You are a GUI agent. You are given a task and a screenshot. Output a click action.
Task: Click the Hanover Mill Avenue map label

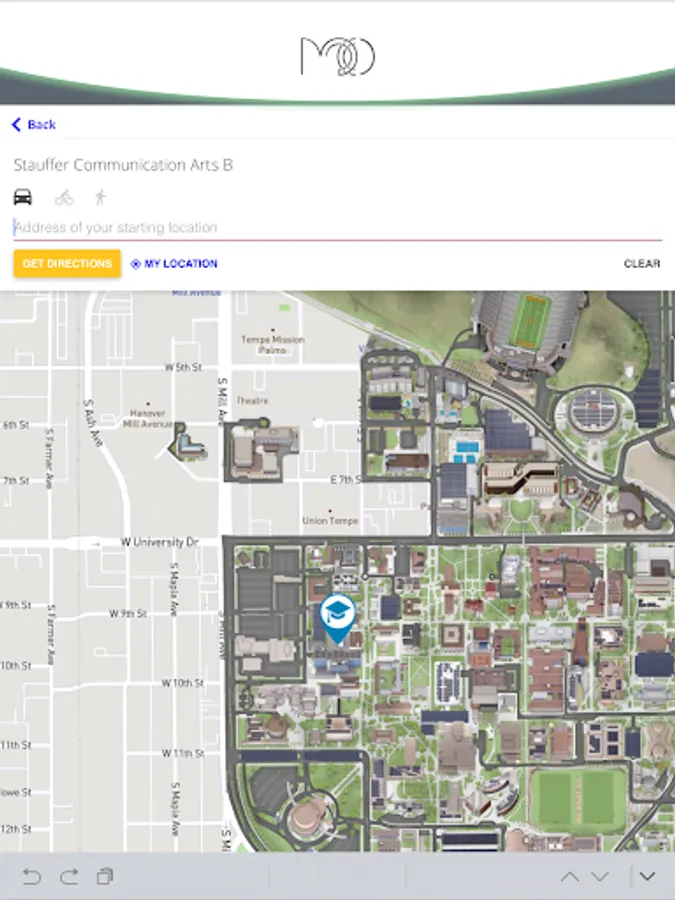[148, 418]
